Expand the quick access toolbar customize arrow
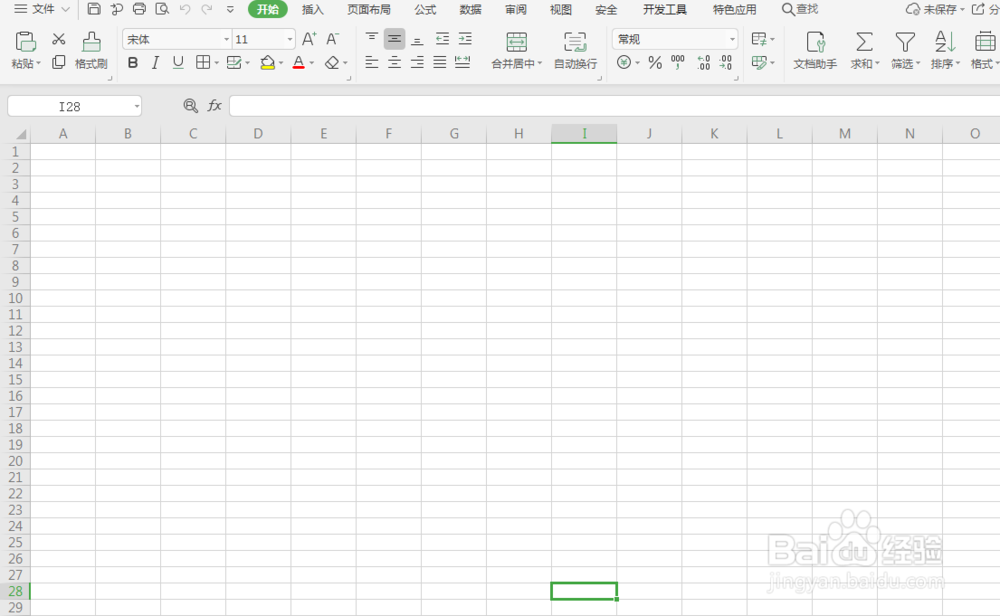1000x616 pixels. (x=230, y=10)
